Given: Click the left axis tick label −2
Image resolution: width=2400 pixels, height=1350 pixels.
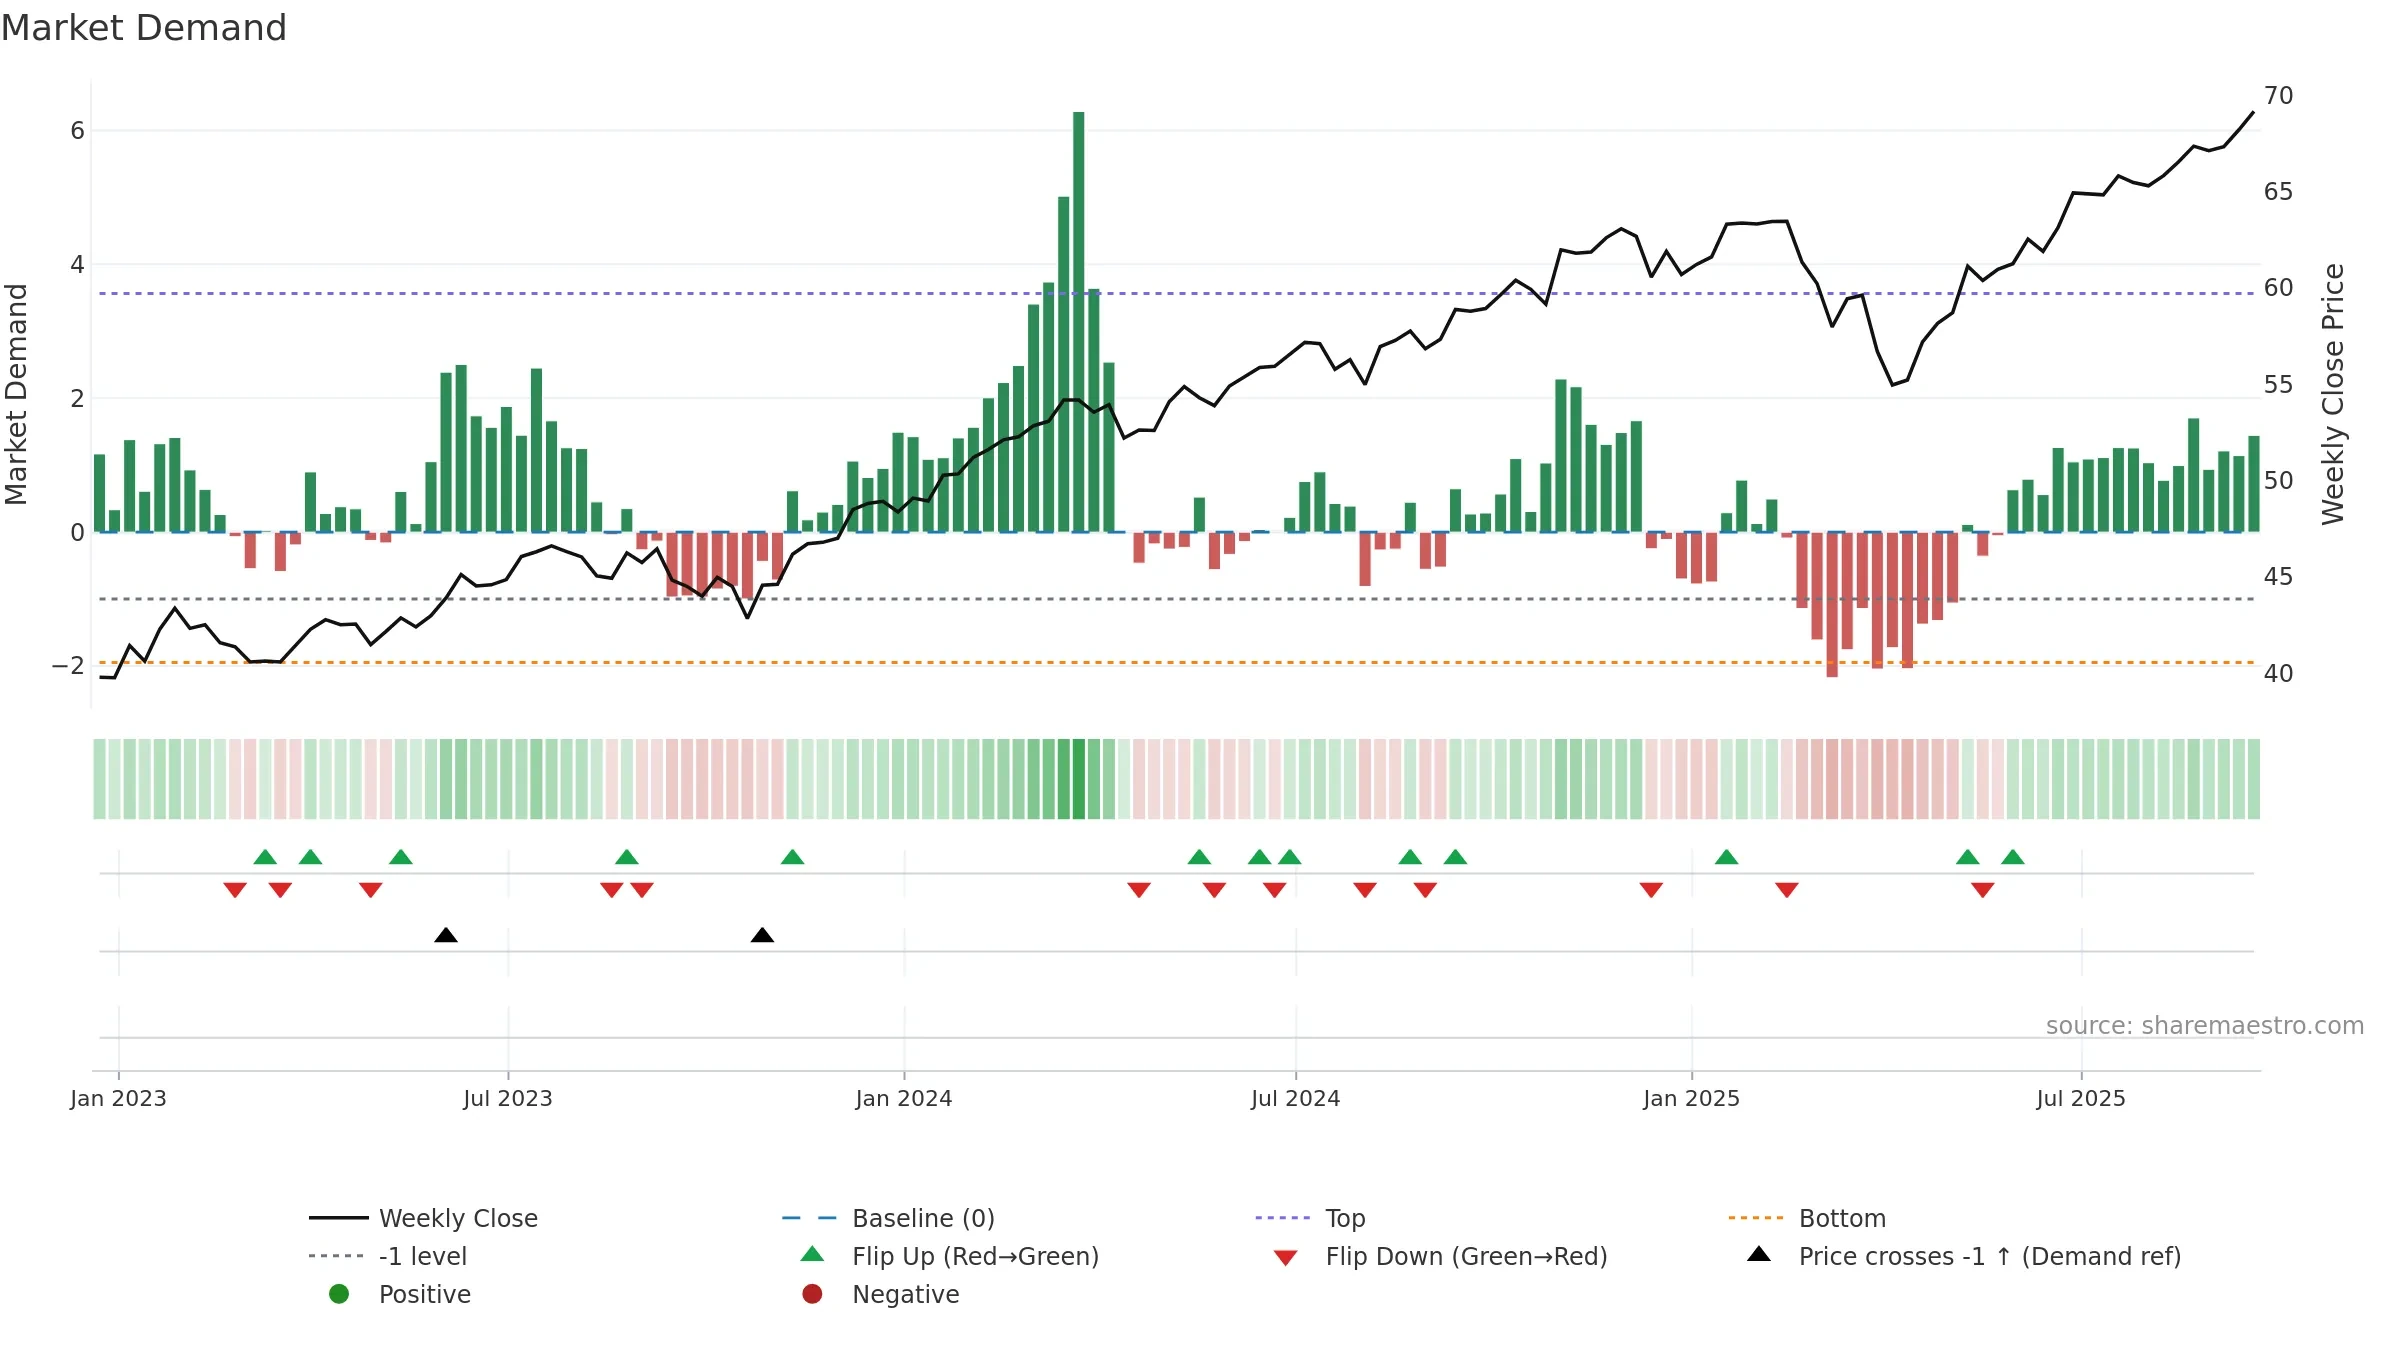Looking at the screenshot, I should [68, 665].
